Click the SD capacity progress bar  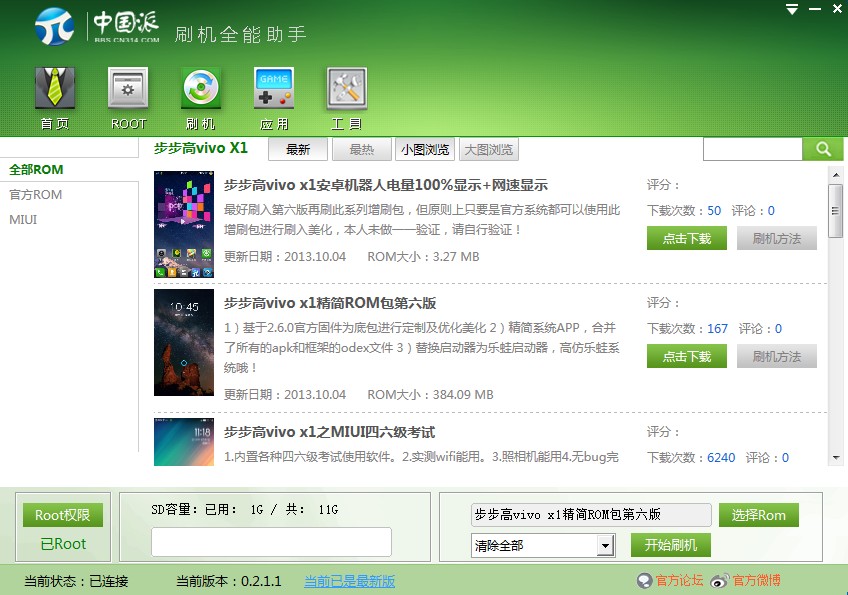point(271,542)
